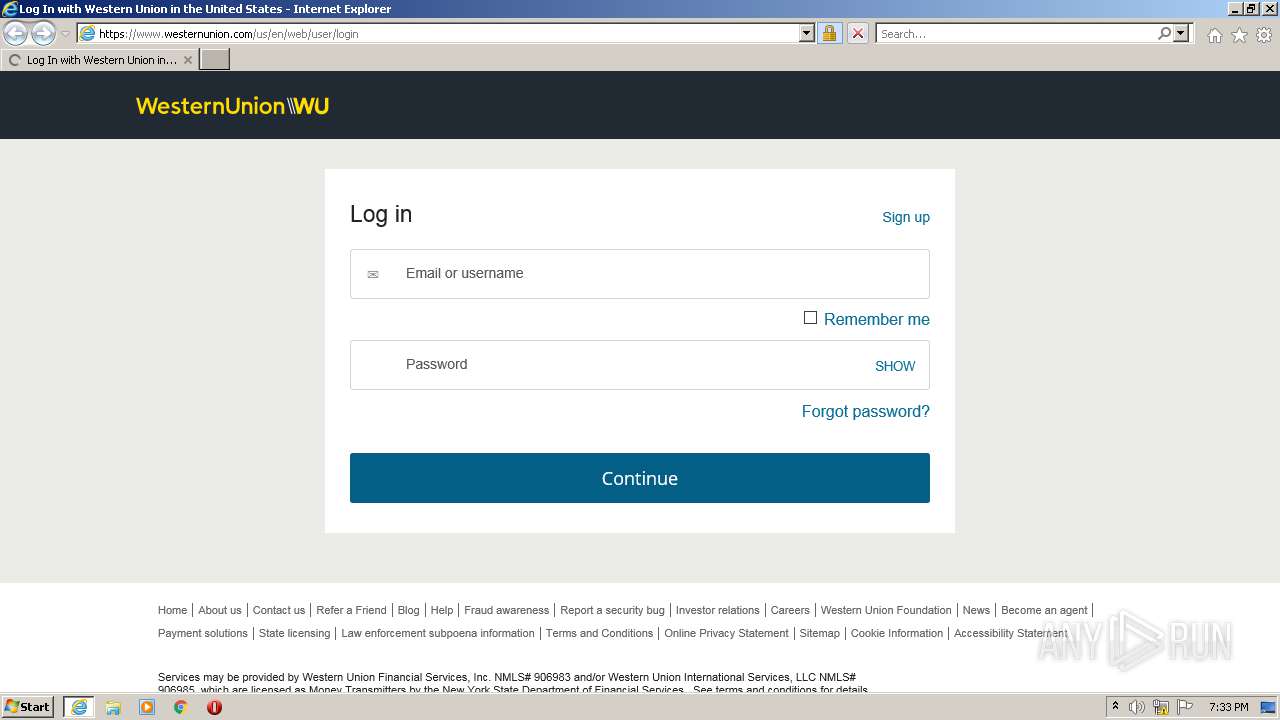Open the News footer link

click(x=976, y=610)
